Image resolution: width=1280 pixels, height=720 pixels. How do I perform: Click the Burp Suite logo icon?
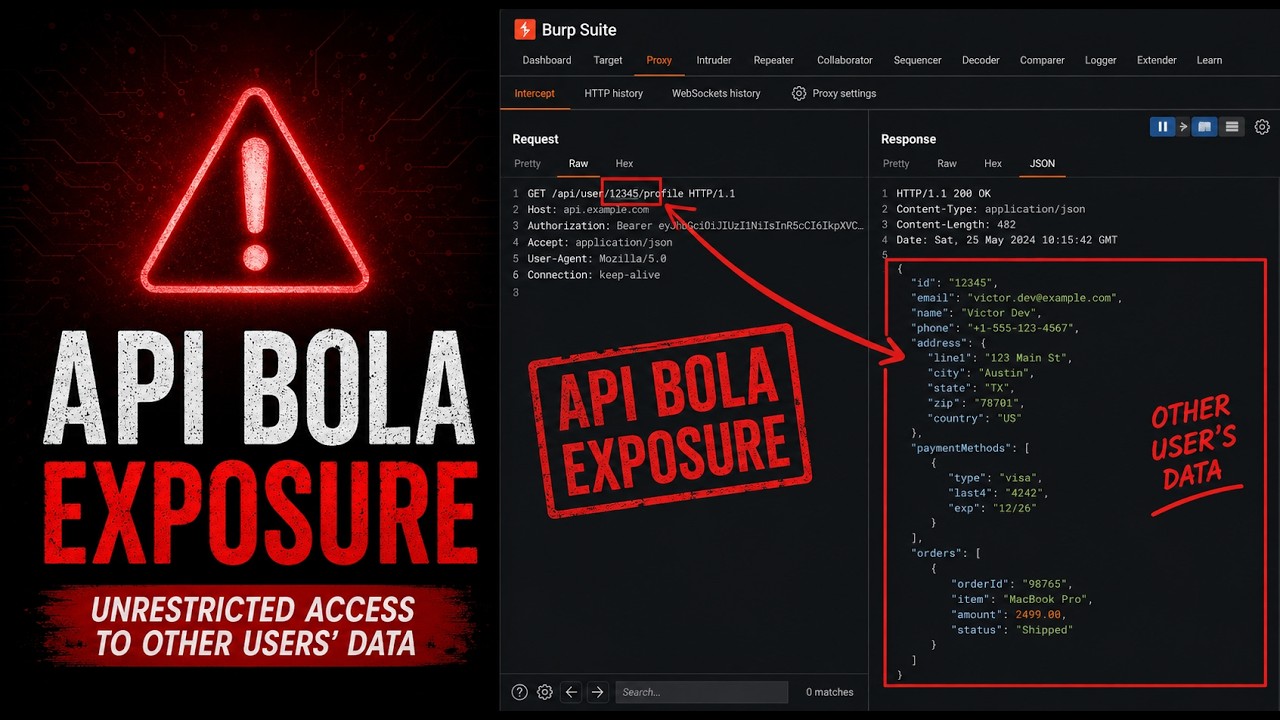[524, 29]
